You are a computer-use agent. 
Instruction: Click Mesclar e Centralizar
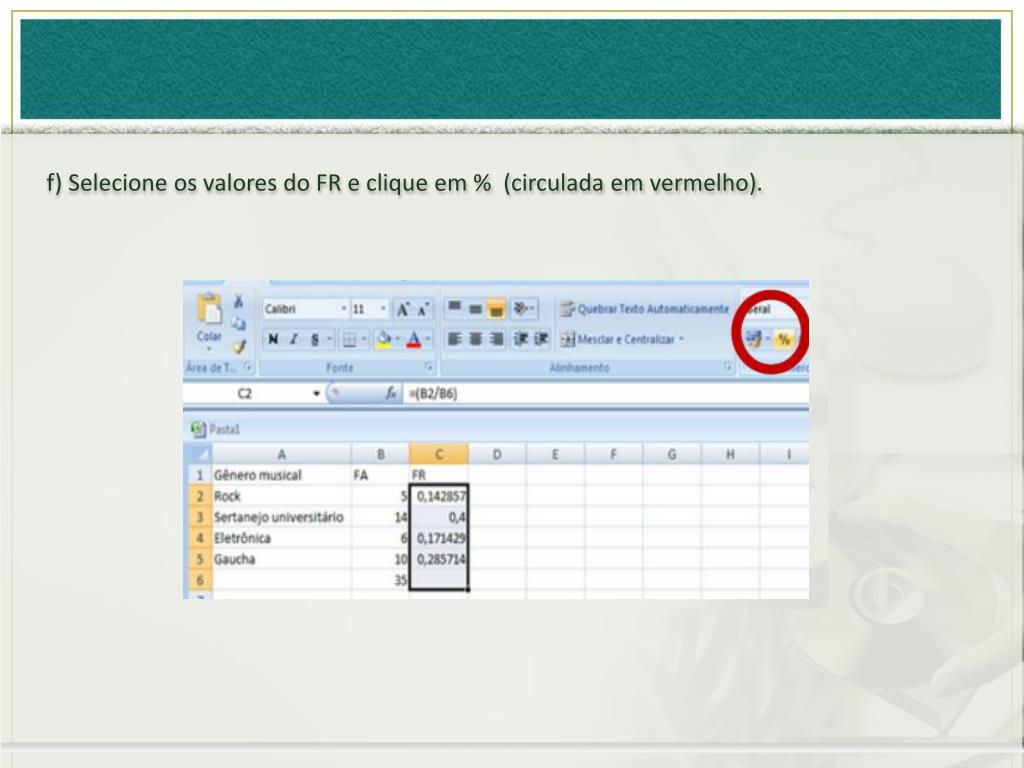click(618, 340)
